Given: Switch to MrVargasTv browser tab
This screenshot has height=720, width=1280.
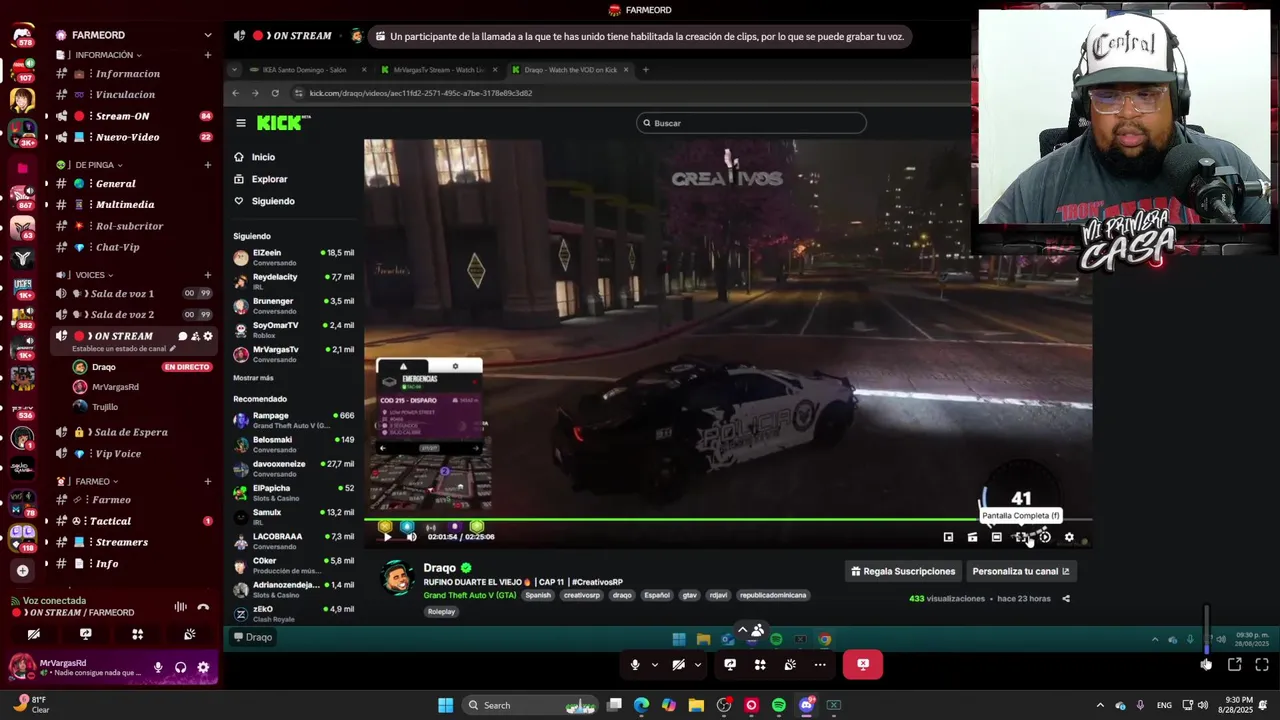Looking at the screenshot, I should point(438,70).
